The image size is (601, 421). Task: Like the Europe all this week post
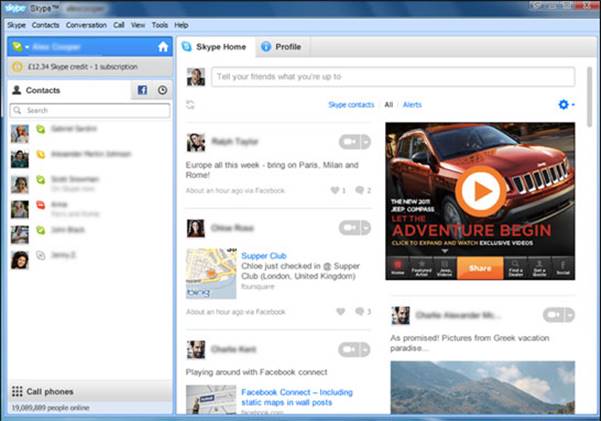335,190
